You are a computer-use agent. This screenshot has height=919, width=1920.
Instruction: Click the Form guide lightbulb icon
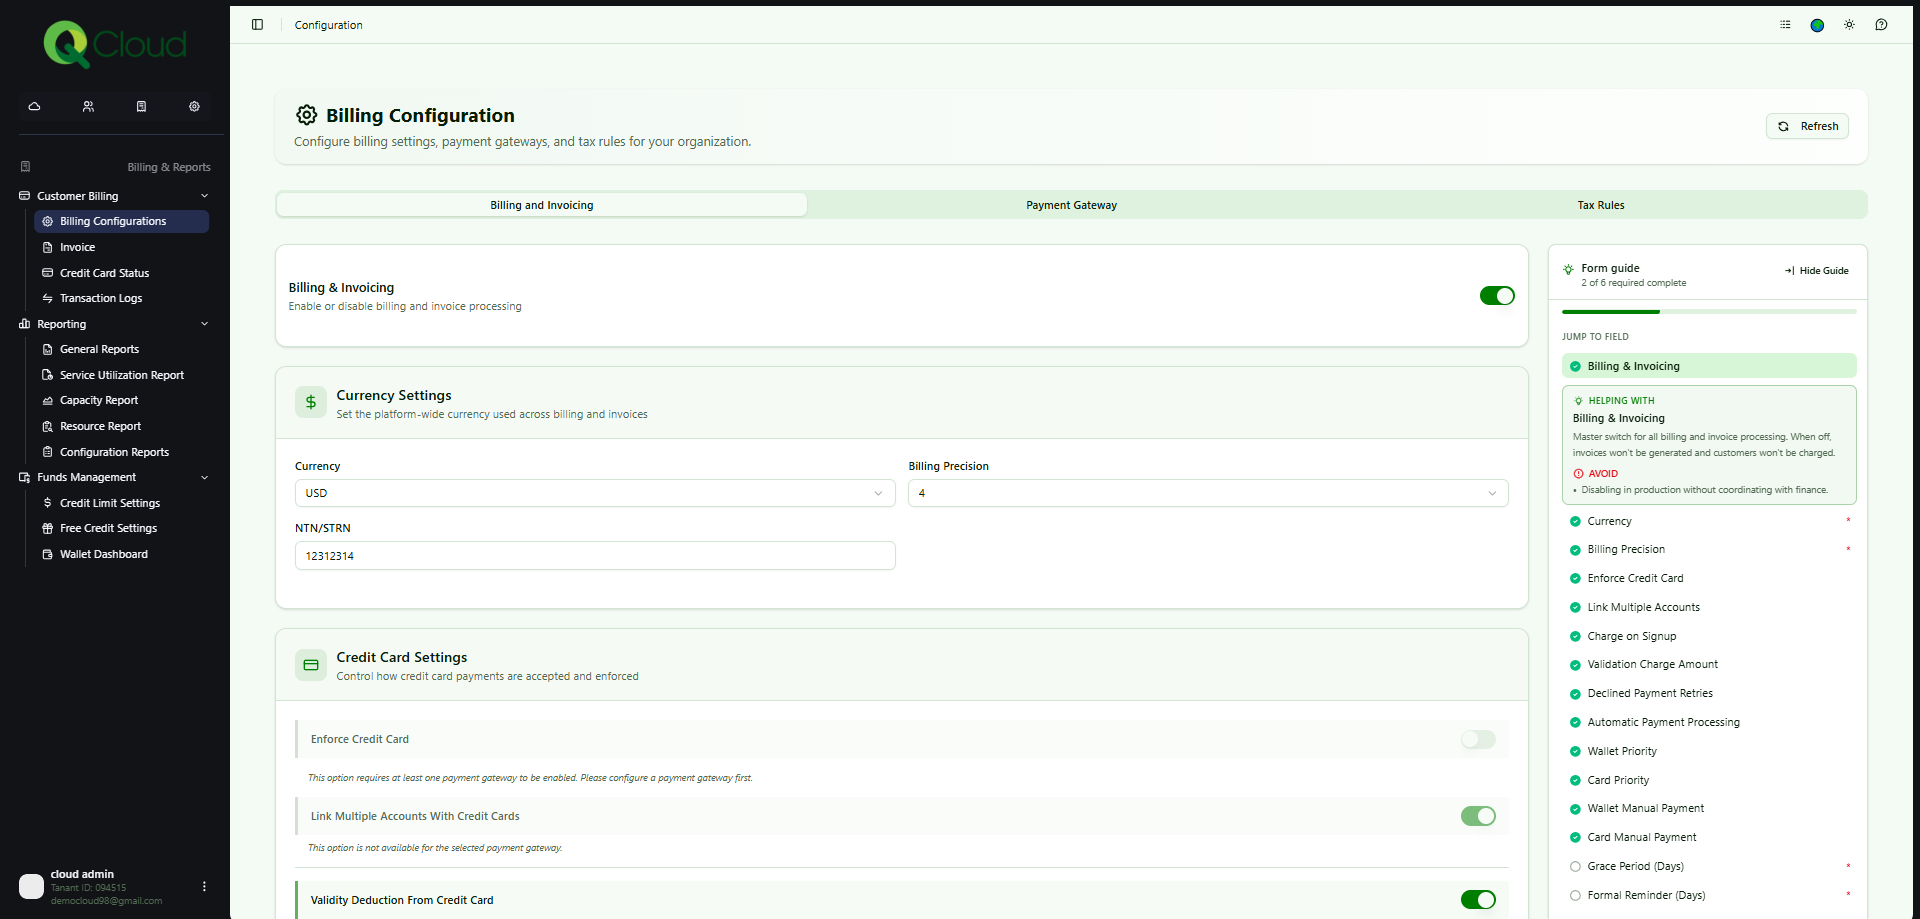[1568, 269]
